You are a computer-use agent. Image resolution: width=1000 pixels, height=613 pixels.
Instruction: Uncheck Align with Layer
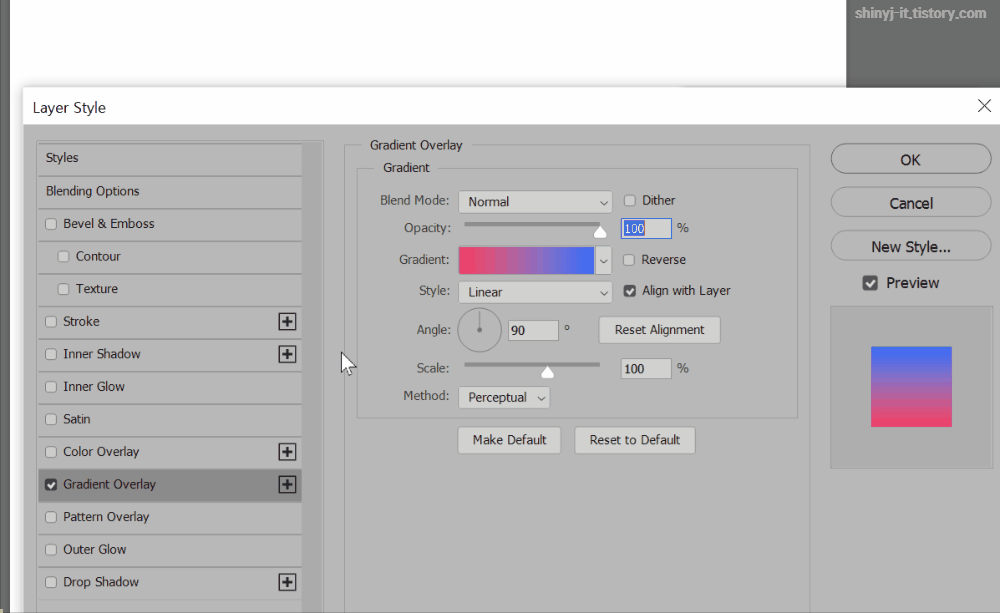(629, 291)
